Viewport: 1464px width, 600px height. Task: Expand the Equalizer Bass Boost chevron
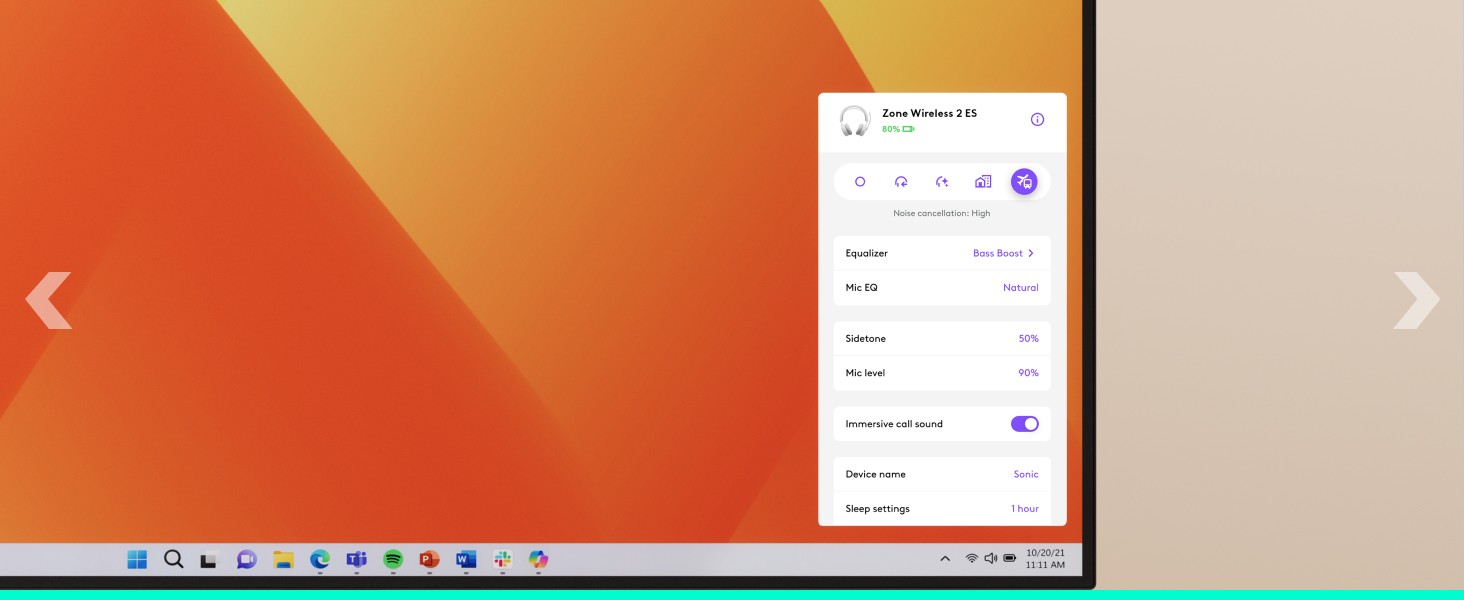(1031, 254)
